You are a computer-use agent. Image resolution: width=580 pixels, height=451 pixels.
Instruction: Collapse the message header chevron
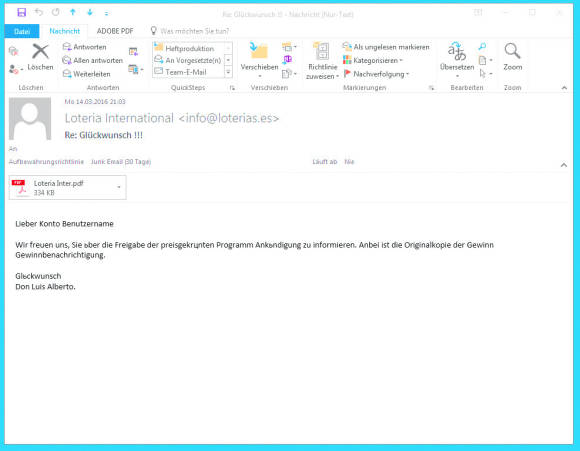point(564,165)
